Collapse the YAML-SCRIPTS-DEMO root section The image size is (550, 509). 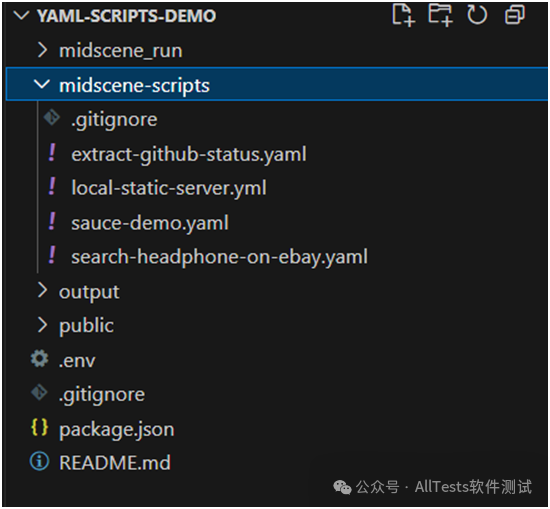click(21, 15)
